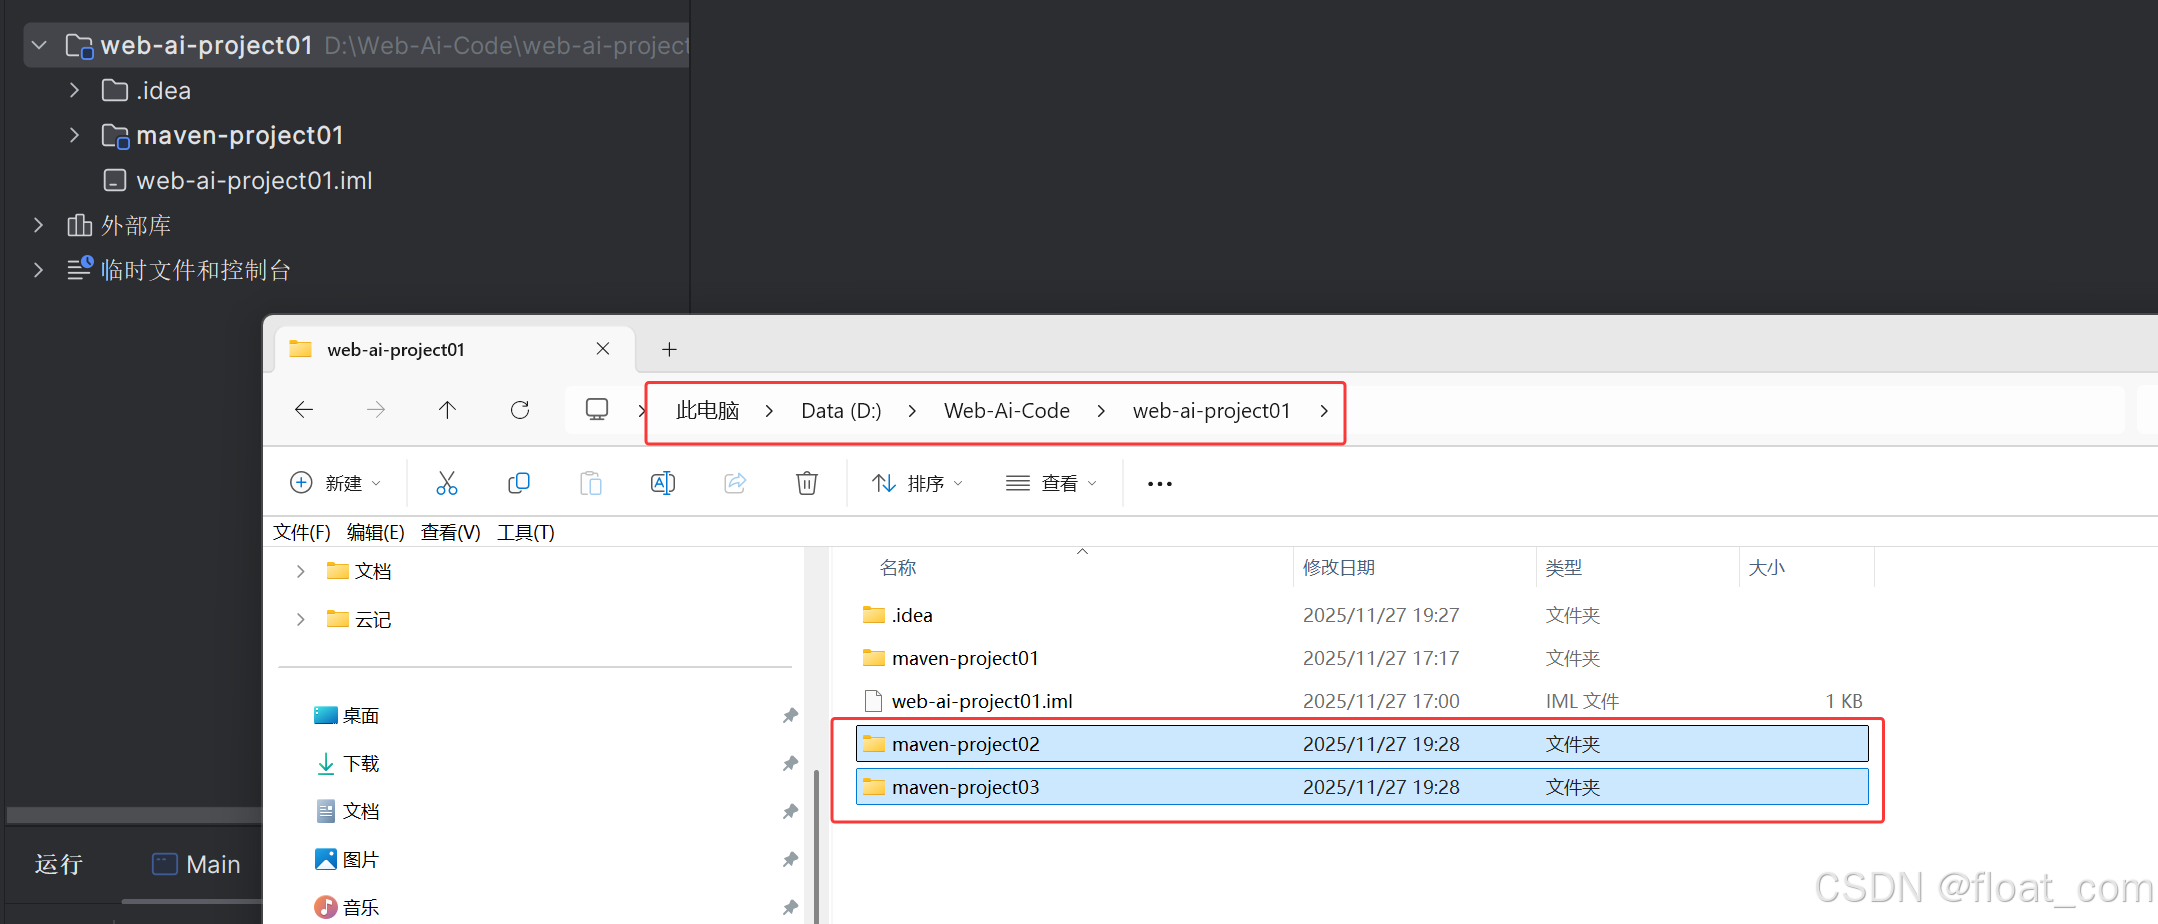The width and height of the screenshot is (2158, 924).
Task: Click the Delete trash can icon
Action: click(x=807, y=484)
